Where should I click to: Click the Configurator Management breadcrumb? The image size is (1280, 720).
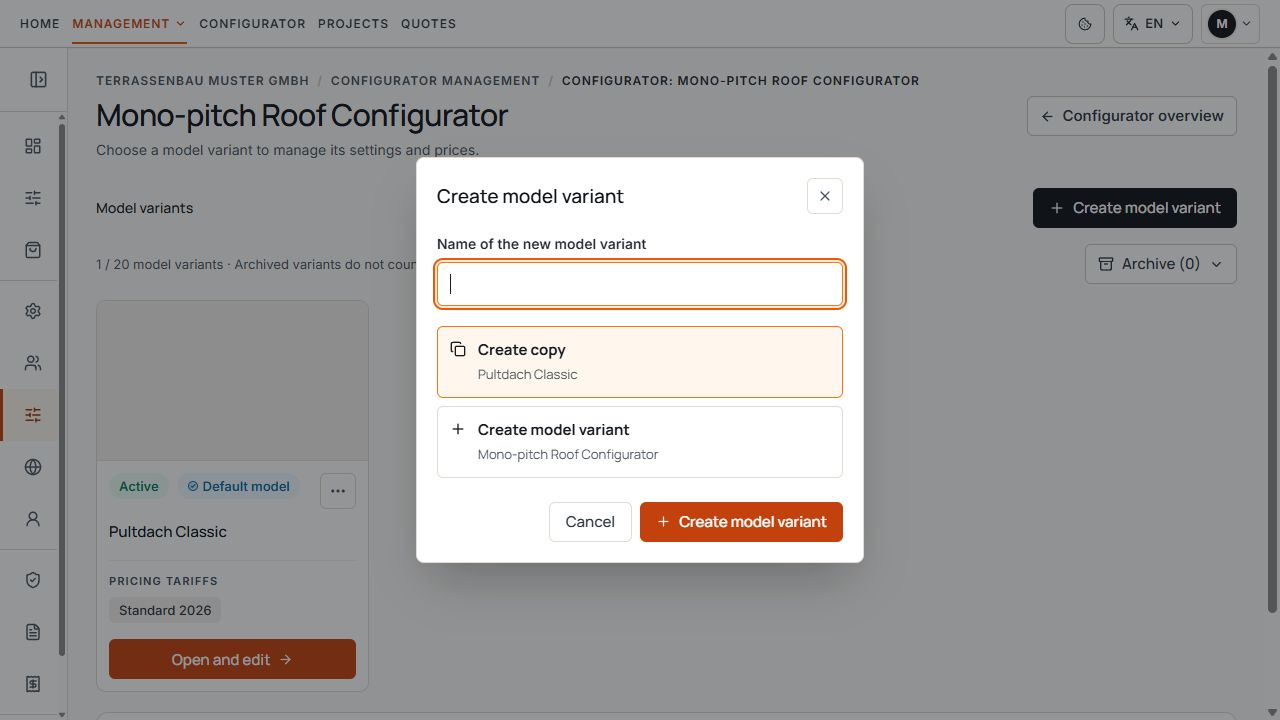coord(435,80)
